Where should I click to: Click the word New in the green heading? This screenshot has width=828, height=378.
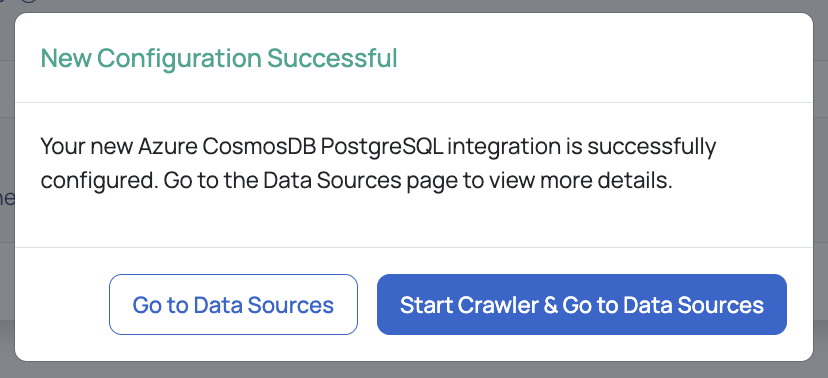[66, 58]
